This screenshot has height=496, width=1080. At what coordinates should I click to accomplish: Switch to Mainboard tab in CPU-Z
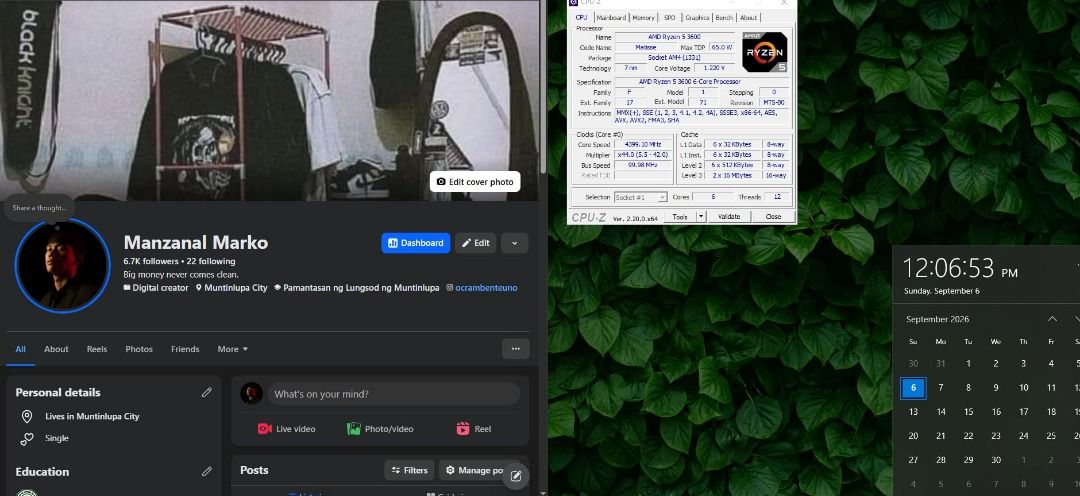611,17
